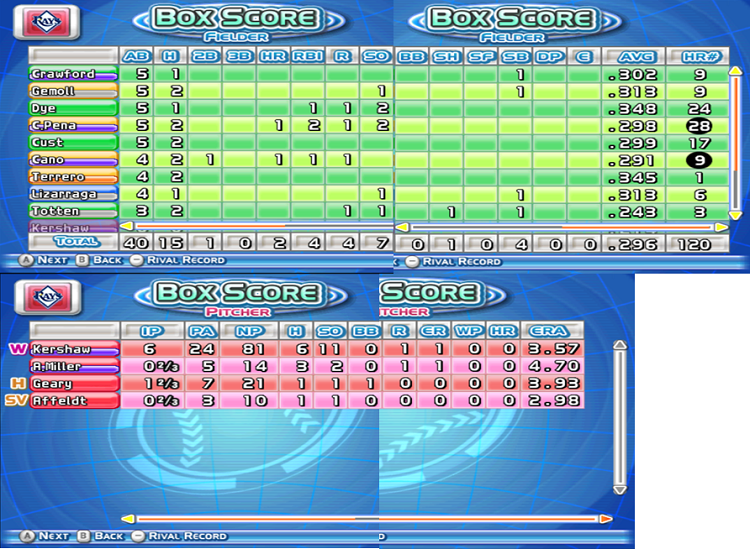The width and height of the screenshot is (750, 549).
Task: Click B Back under the pitcher table
Action: coord(100,536)
